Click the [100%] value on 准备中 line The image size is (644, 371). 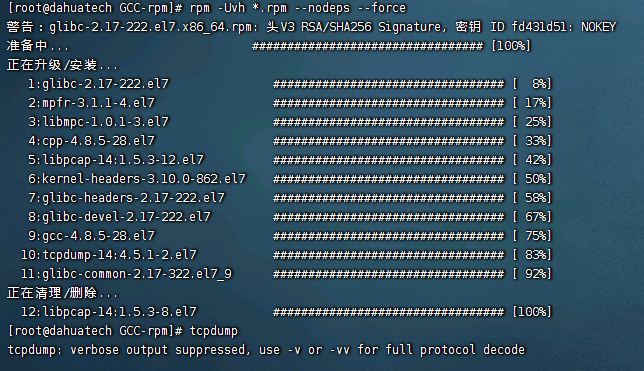511,46
